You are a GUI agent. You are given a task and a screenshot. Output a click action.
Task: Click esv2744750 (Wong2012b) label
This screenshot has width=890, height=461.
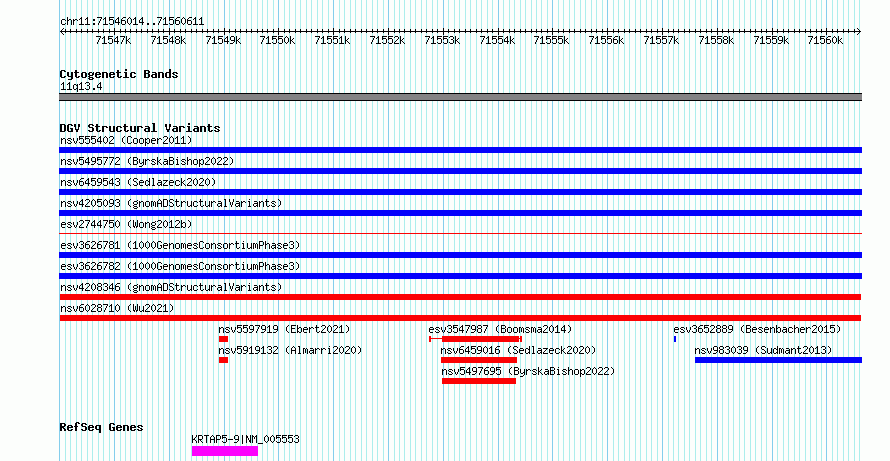coord(126,224)
